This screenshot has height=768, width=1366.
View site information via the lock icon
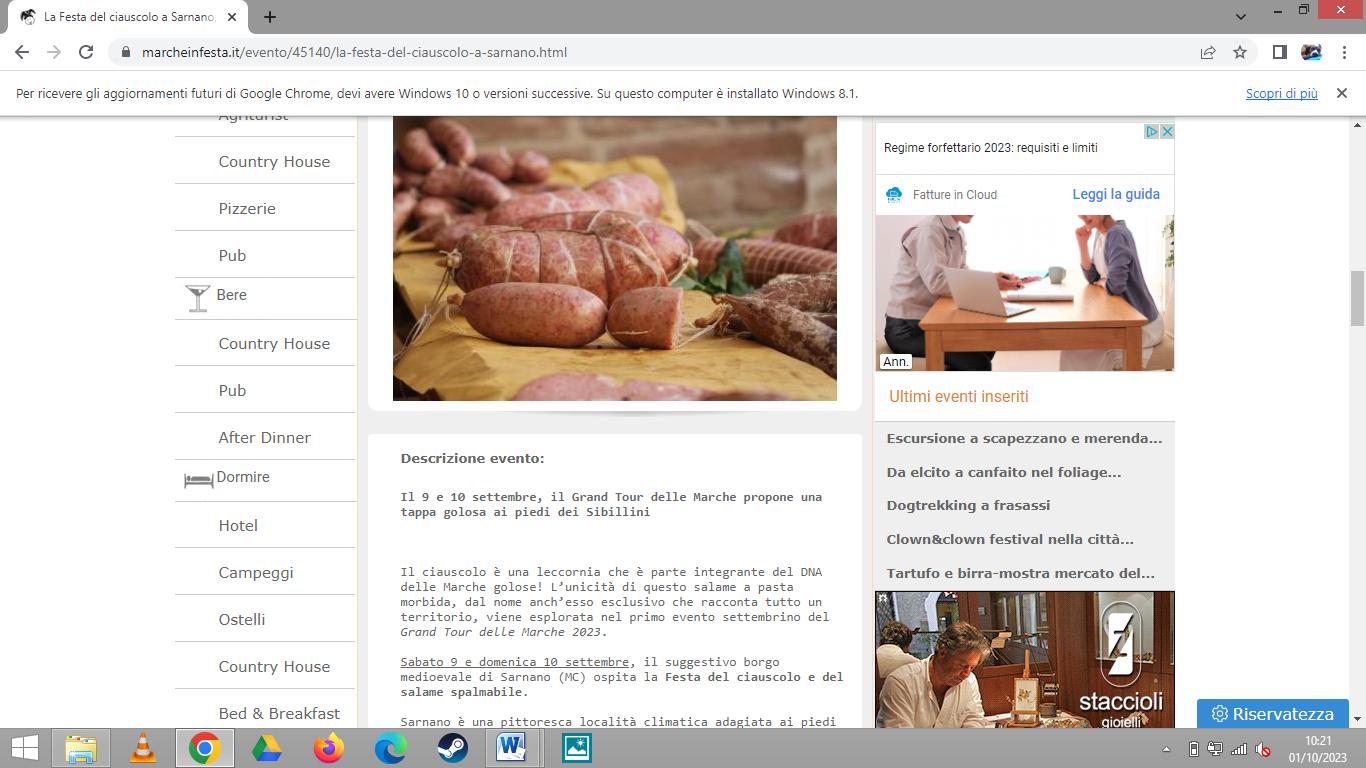point(126,52)
